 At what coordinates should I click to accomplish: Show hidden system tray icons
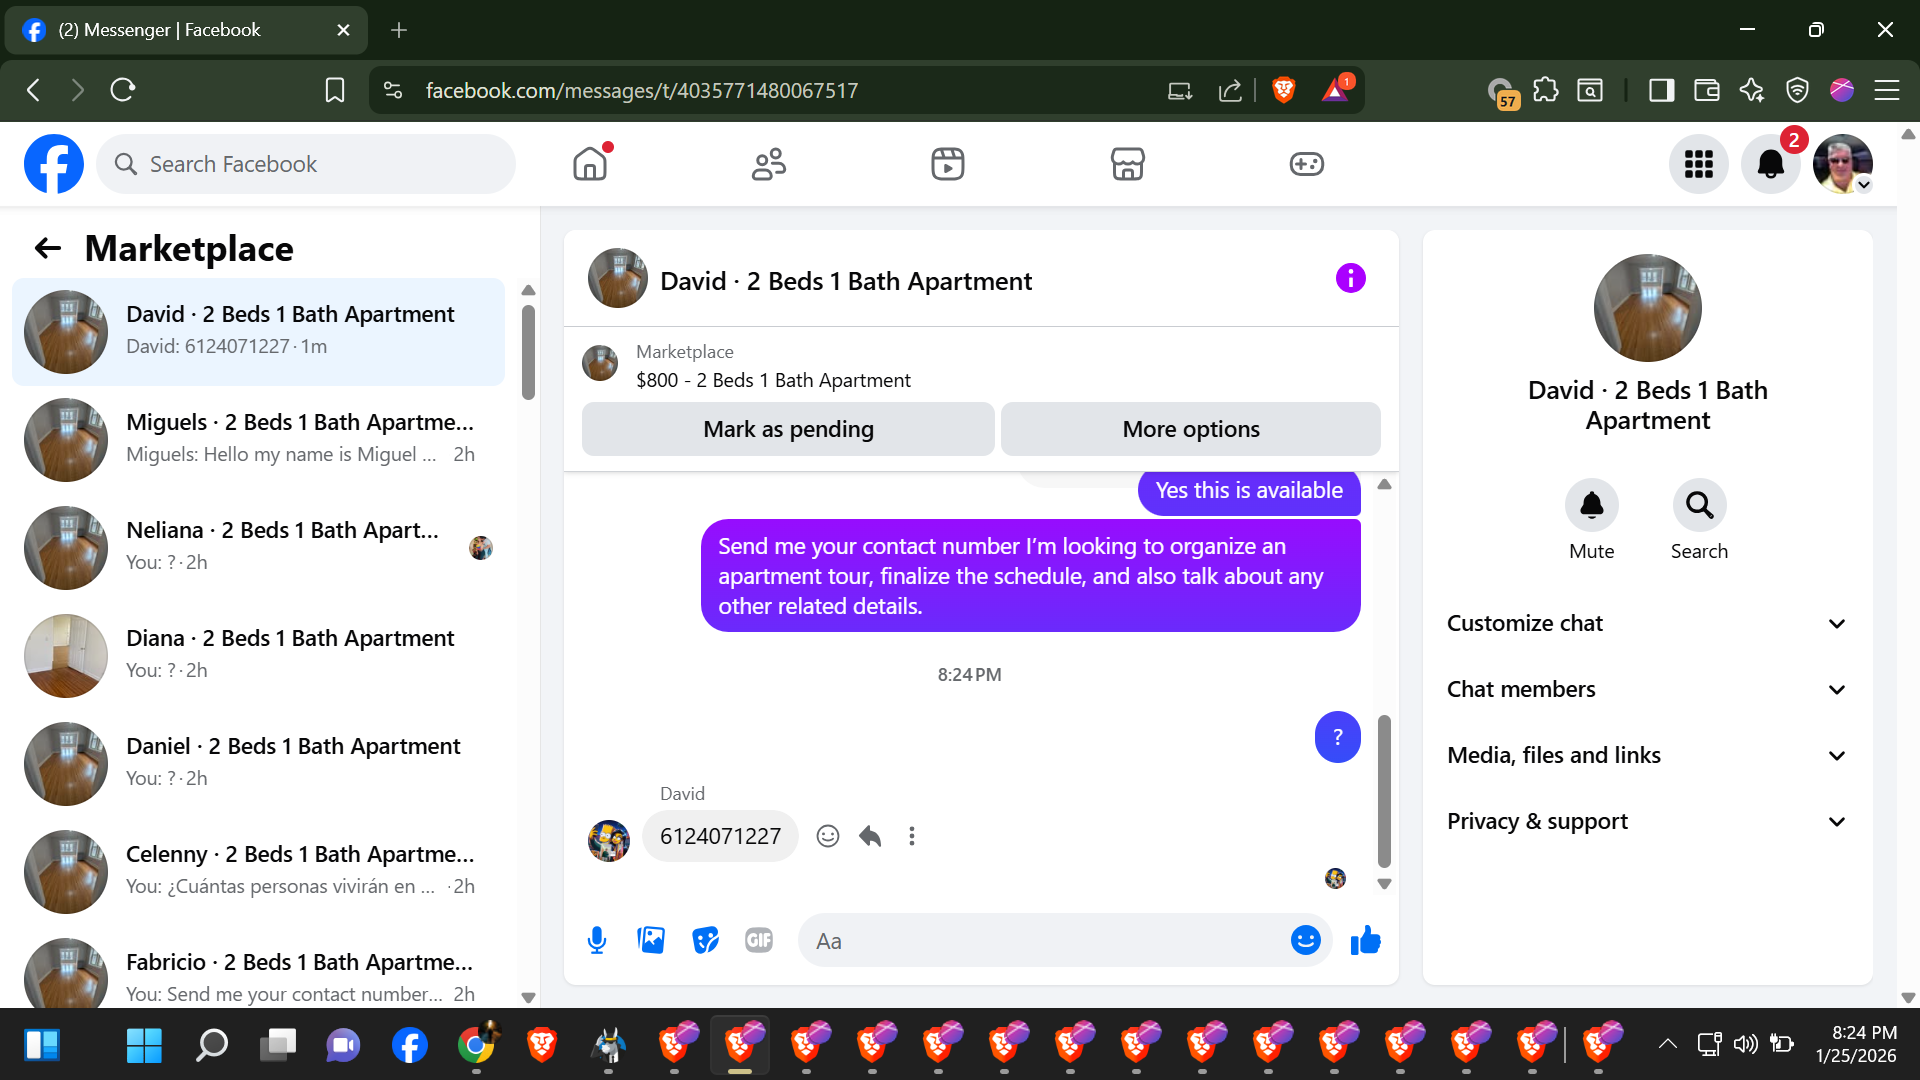1667,1044
